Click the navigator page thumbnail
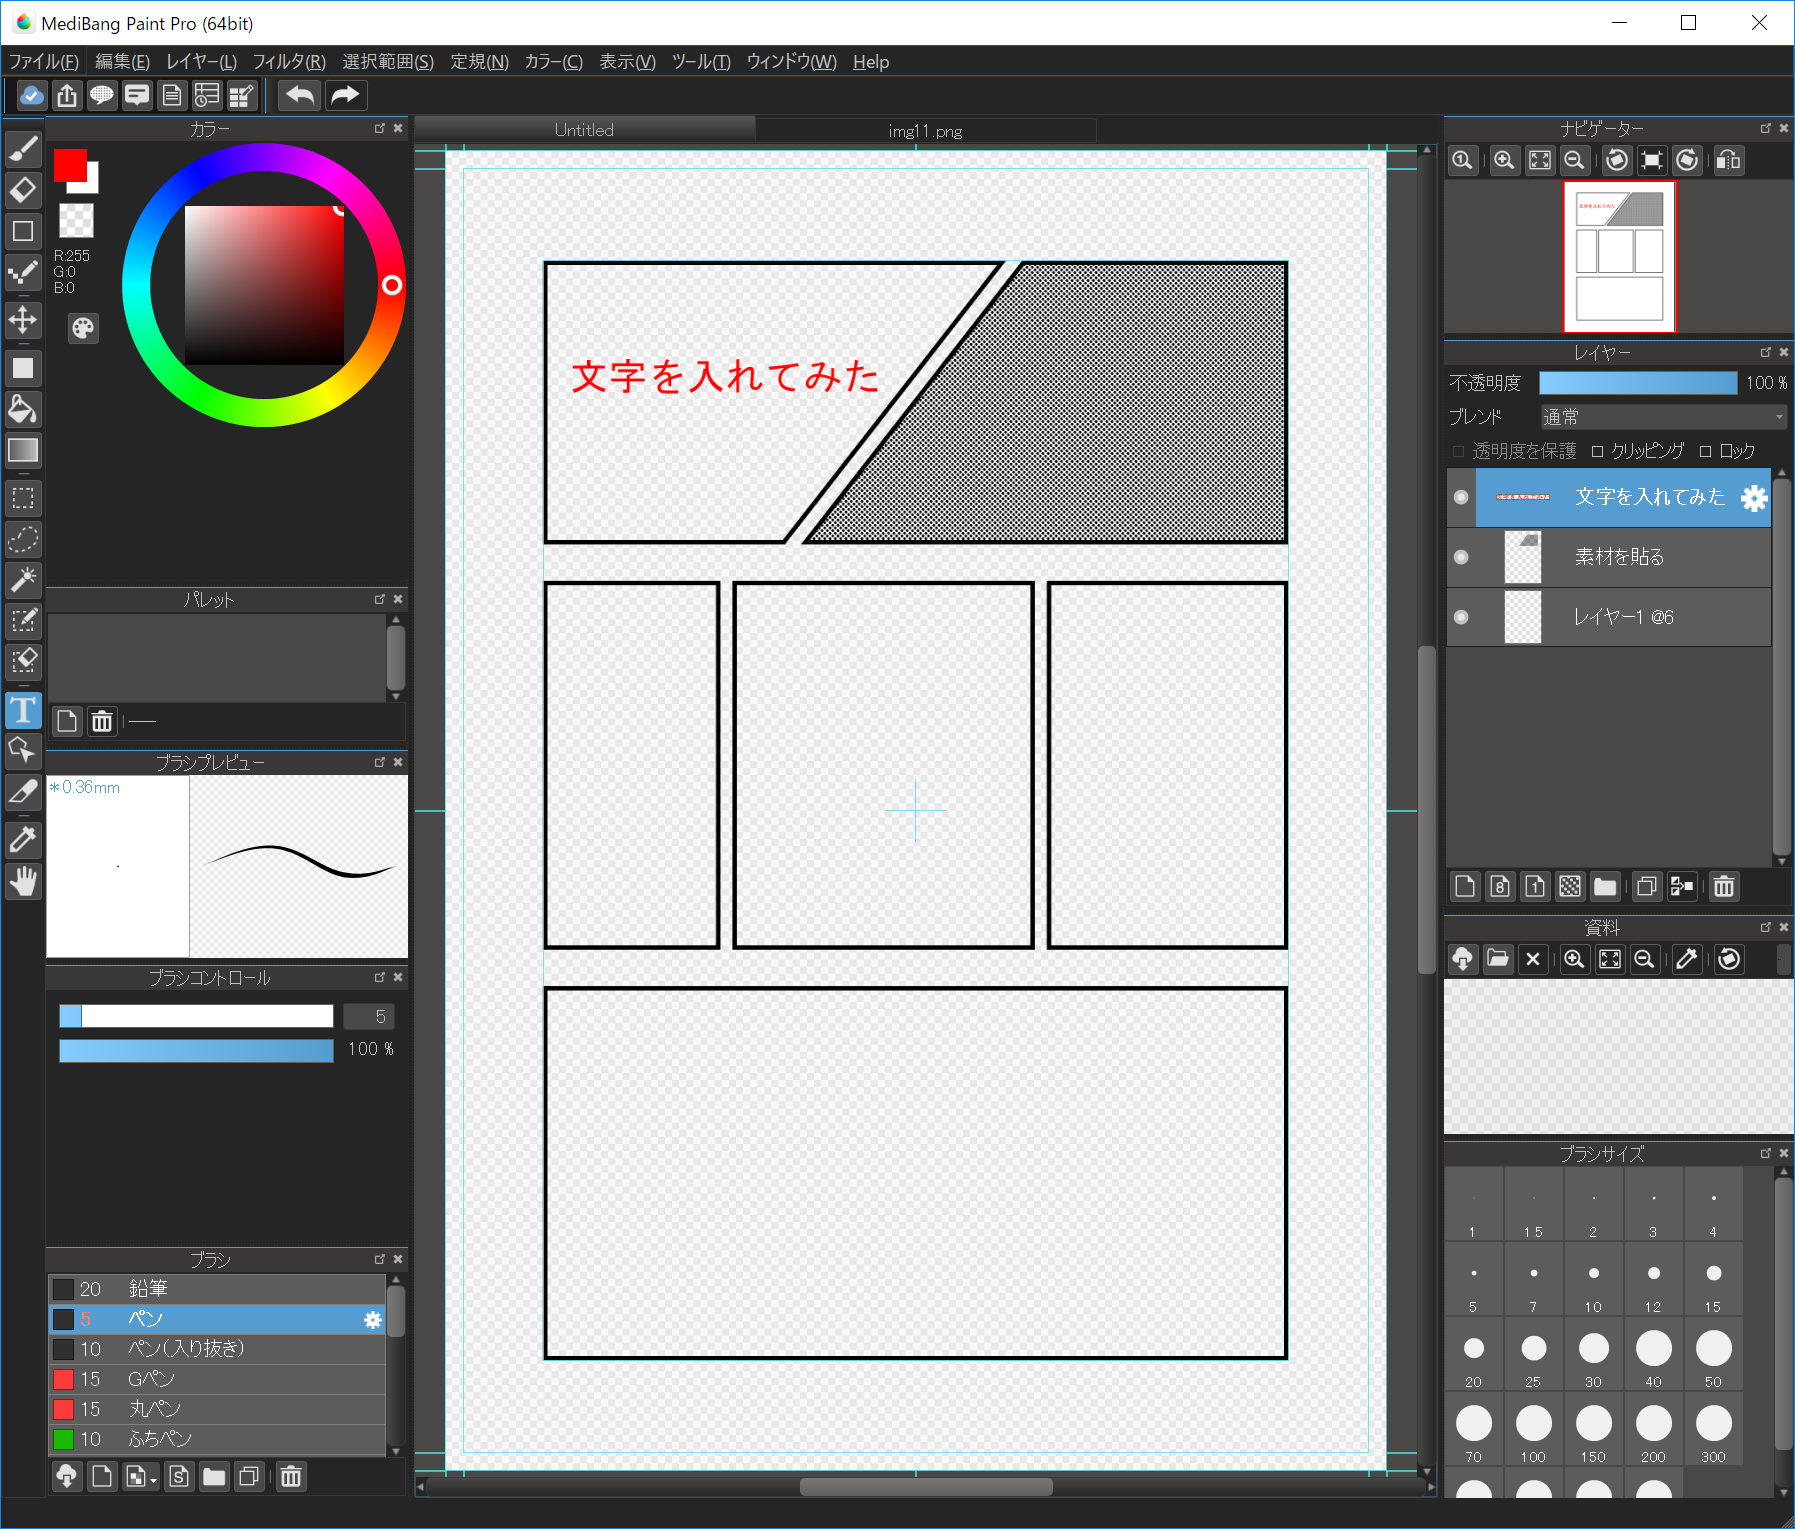 1619,257
